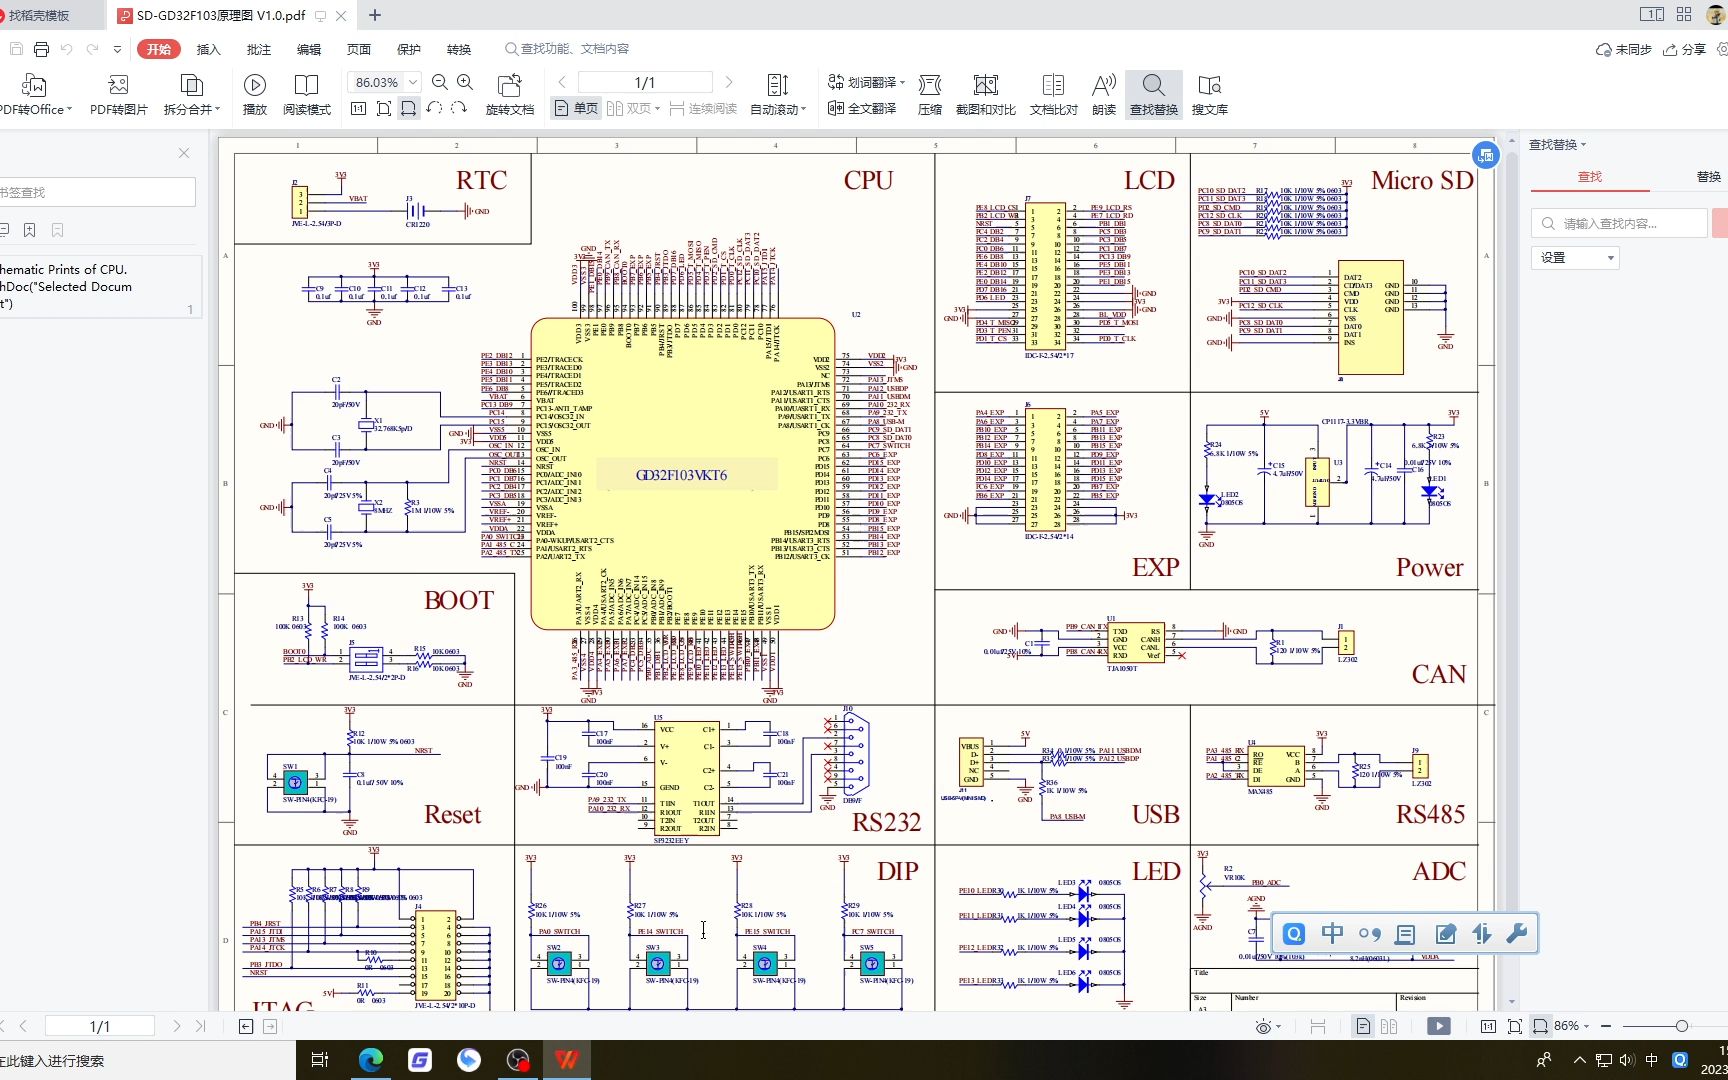
Task: Open new tab with plus button
Action: coord(375,15)
